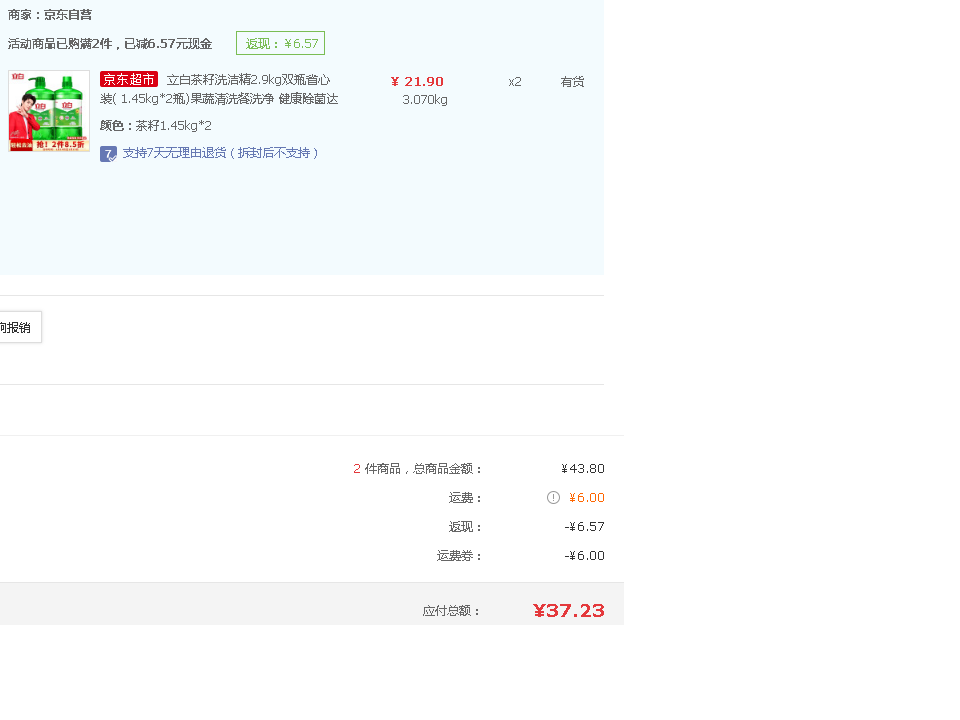Click the partially visible 报销 button
This screenshot has height=720, width=960.
point(19,328)
